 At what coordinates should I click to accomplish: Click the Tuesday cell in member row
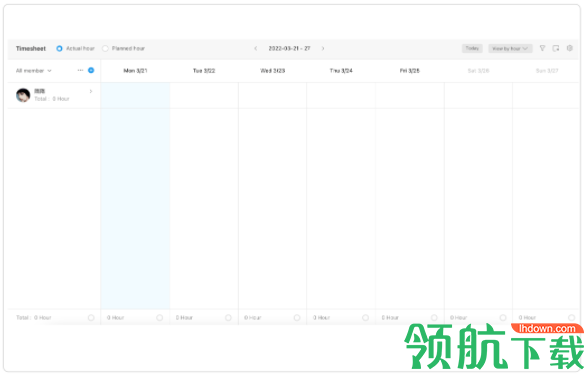(x=204, y=96)
